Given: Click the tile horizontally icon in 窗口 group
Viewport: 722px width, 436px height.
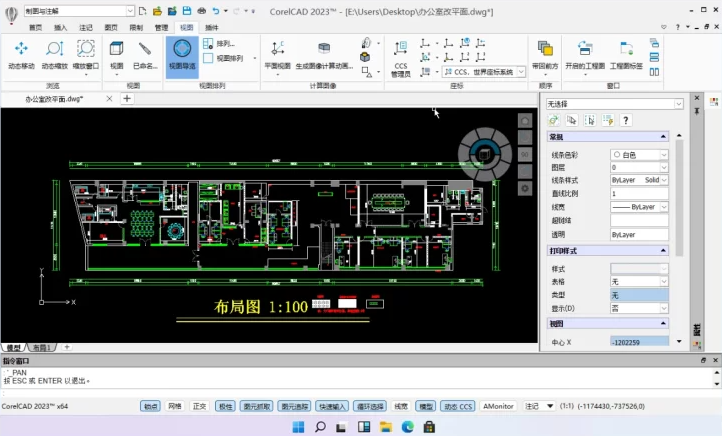Looking at the screenshot, I should (654, 58).
